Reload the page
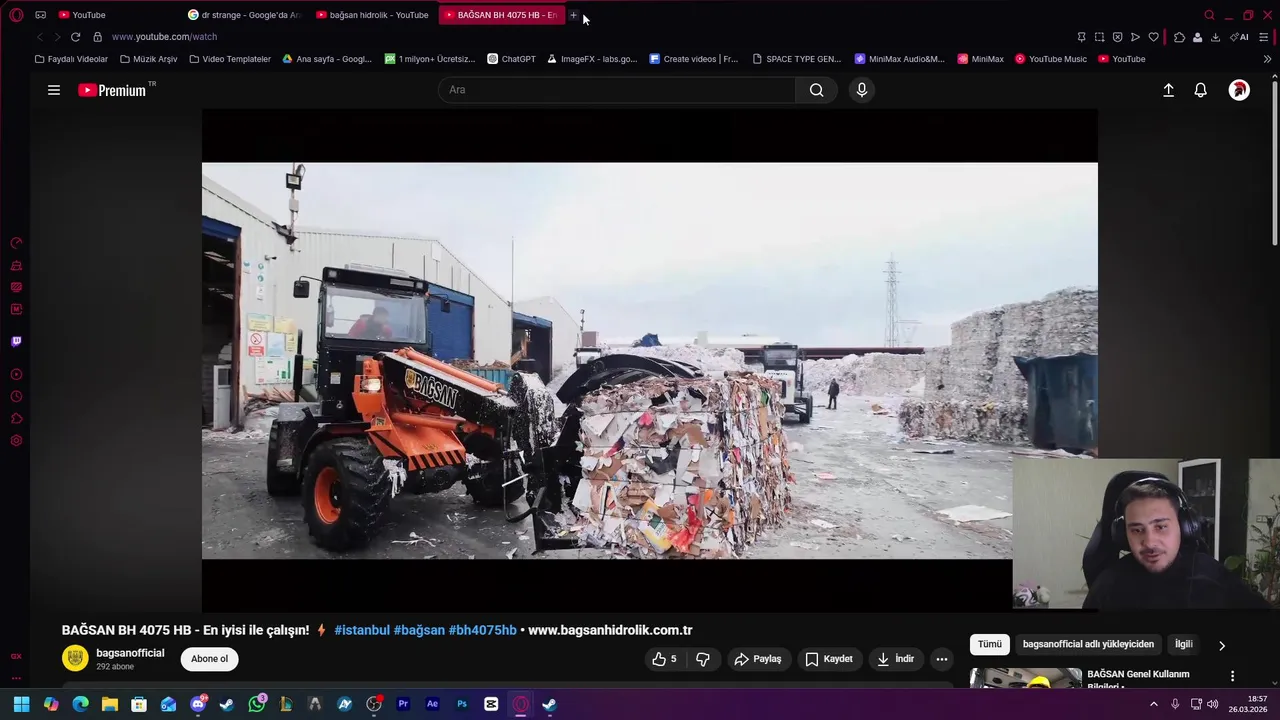The height and width of the screenshot is (720, 1280). click(75, 37)
